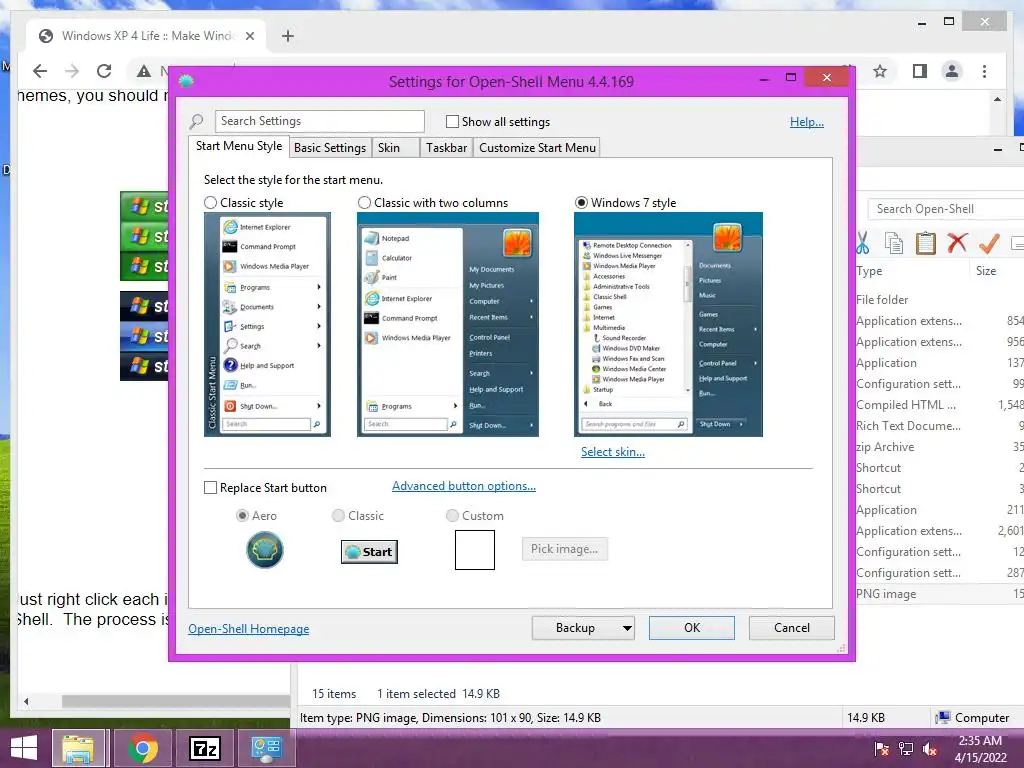The width and height of the screenshot is (1024, 768).
Task: Open 7-Zip from the taskbar
Action: click(204, 748)
